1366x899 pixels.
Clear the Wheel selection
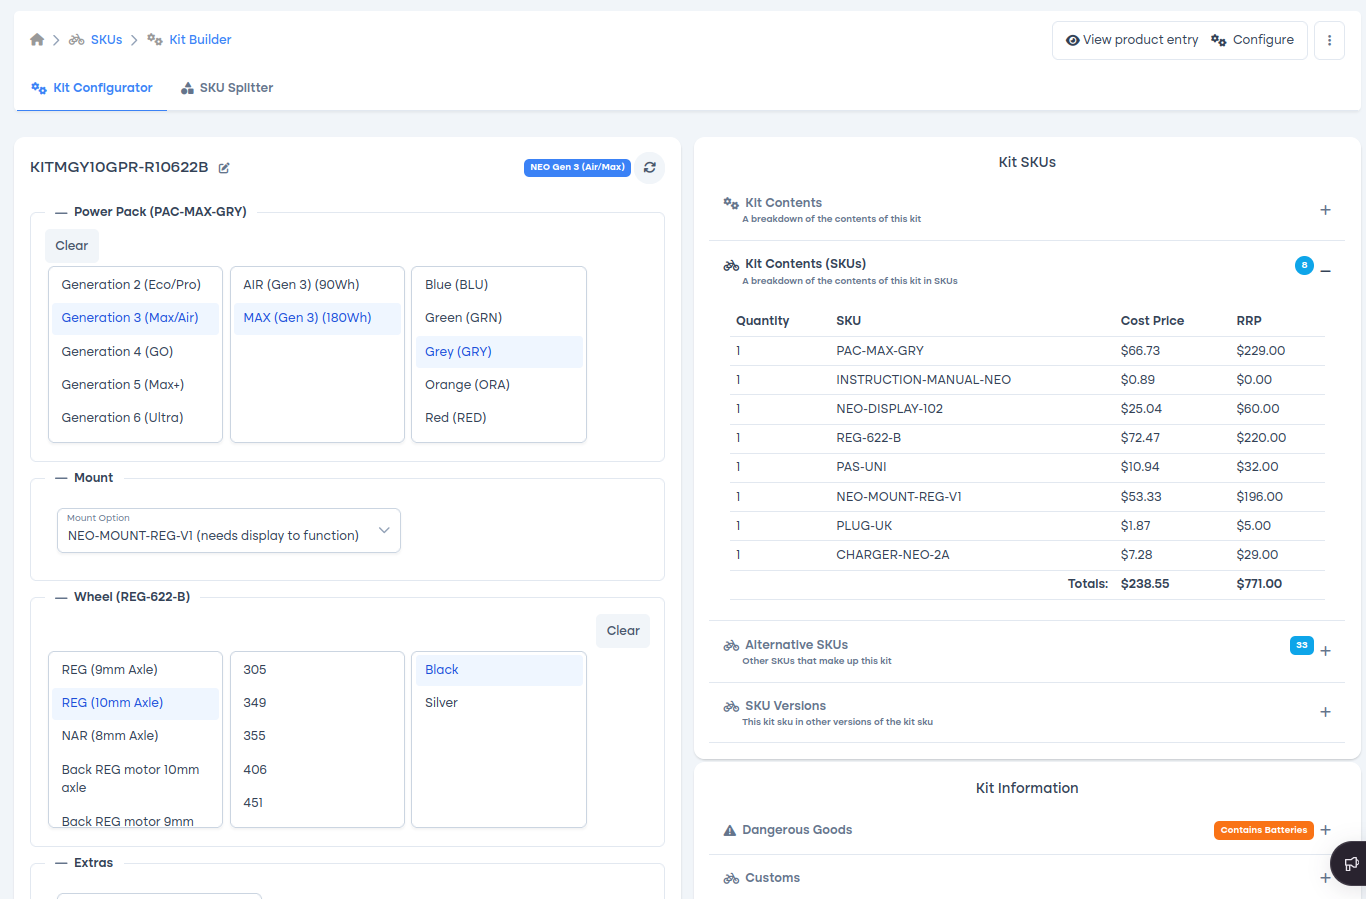point(623,631)
